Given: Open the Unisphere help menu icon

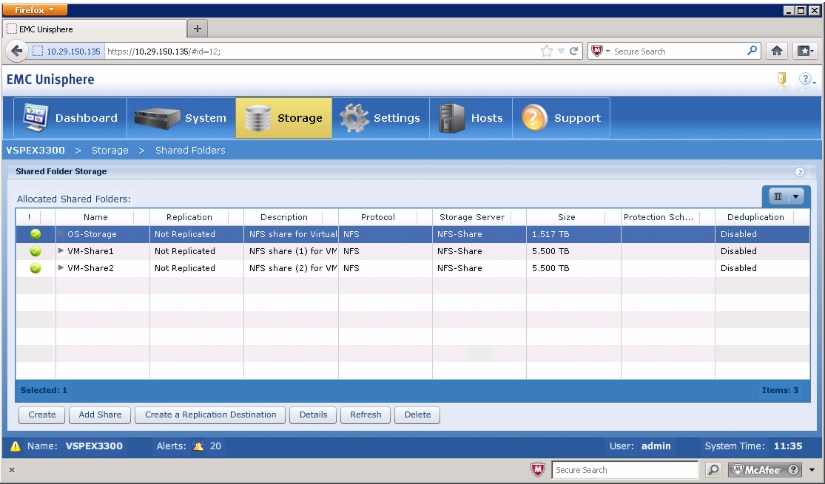Looking at the screenshot, I should (x=806, y=79).
